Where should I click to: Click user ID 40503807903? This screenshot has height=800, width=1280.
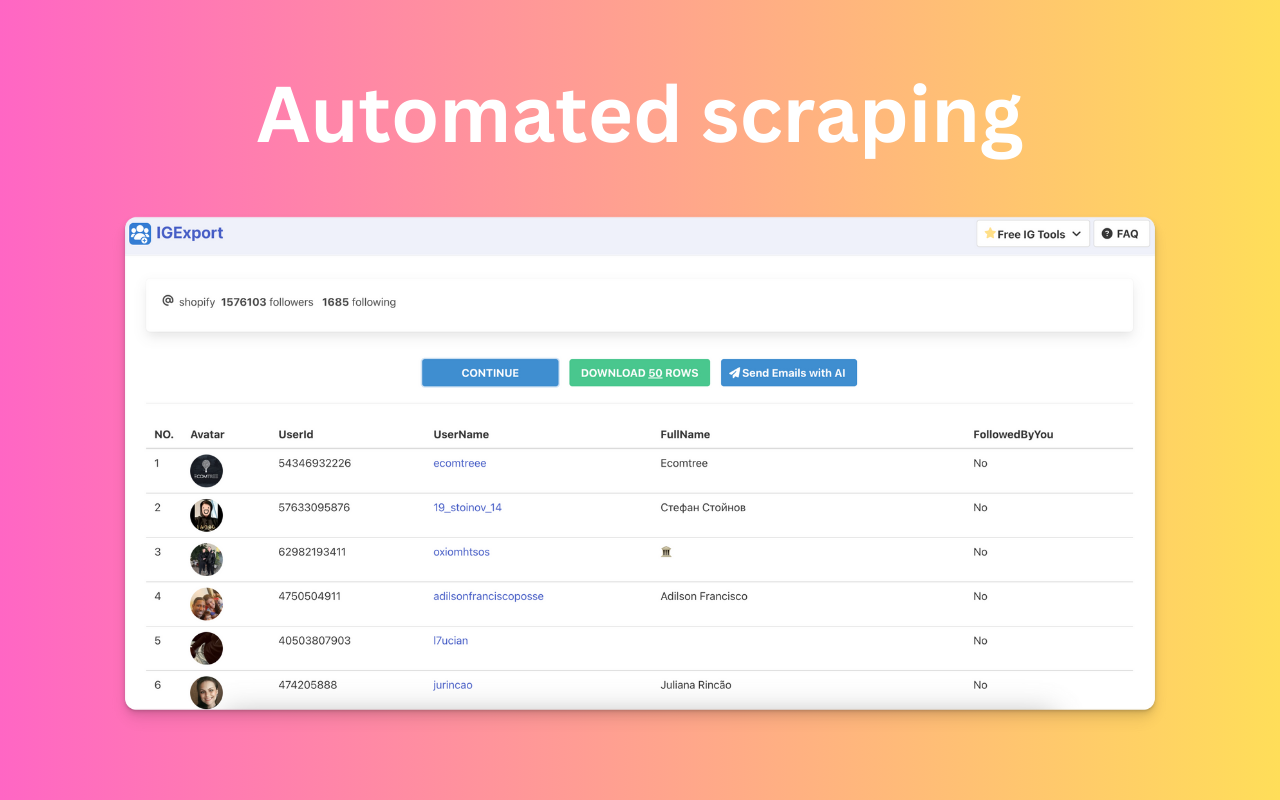pos(315,640)
